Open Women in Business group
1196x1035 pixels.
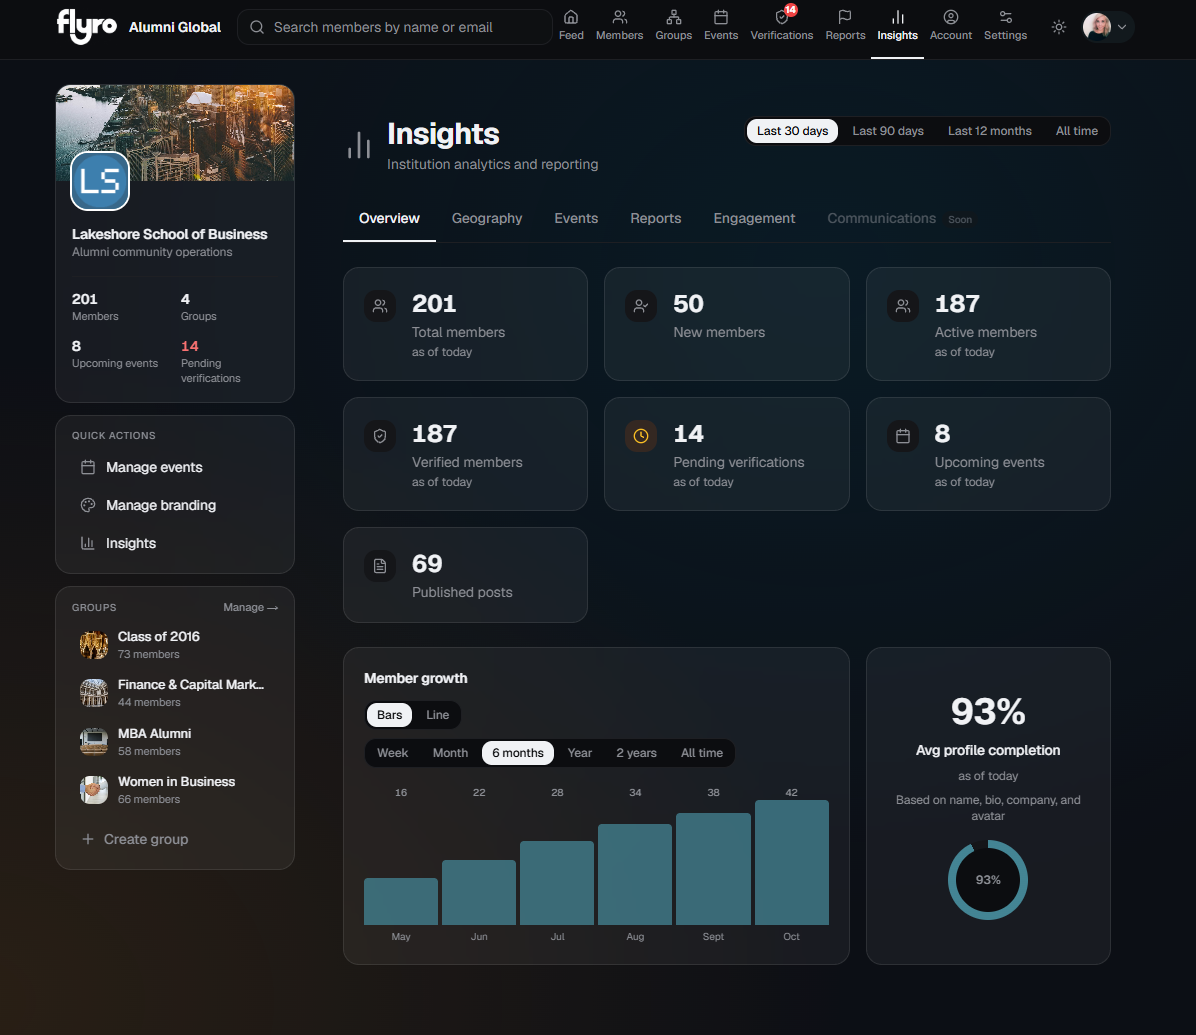click(175, 789)
